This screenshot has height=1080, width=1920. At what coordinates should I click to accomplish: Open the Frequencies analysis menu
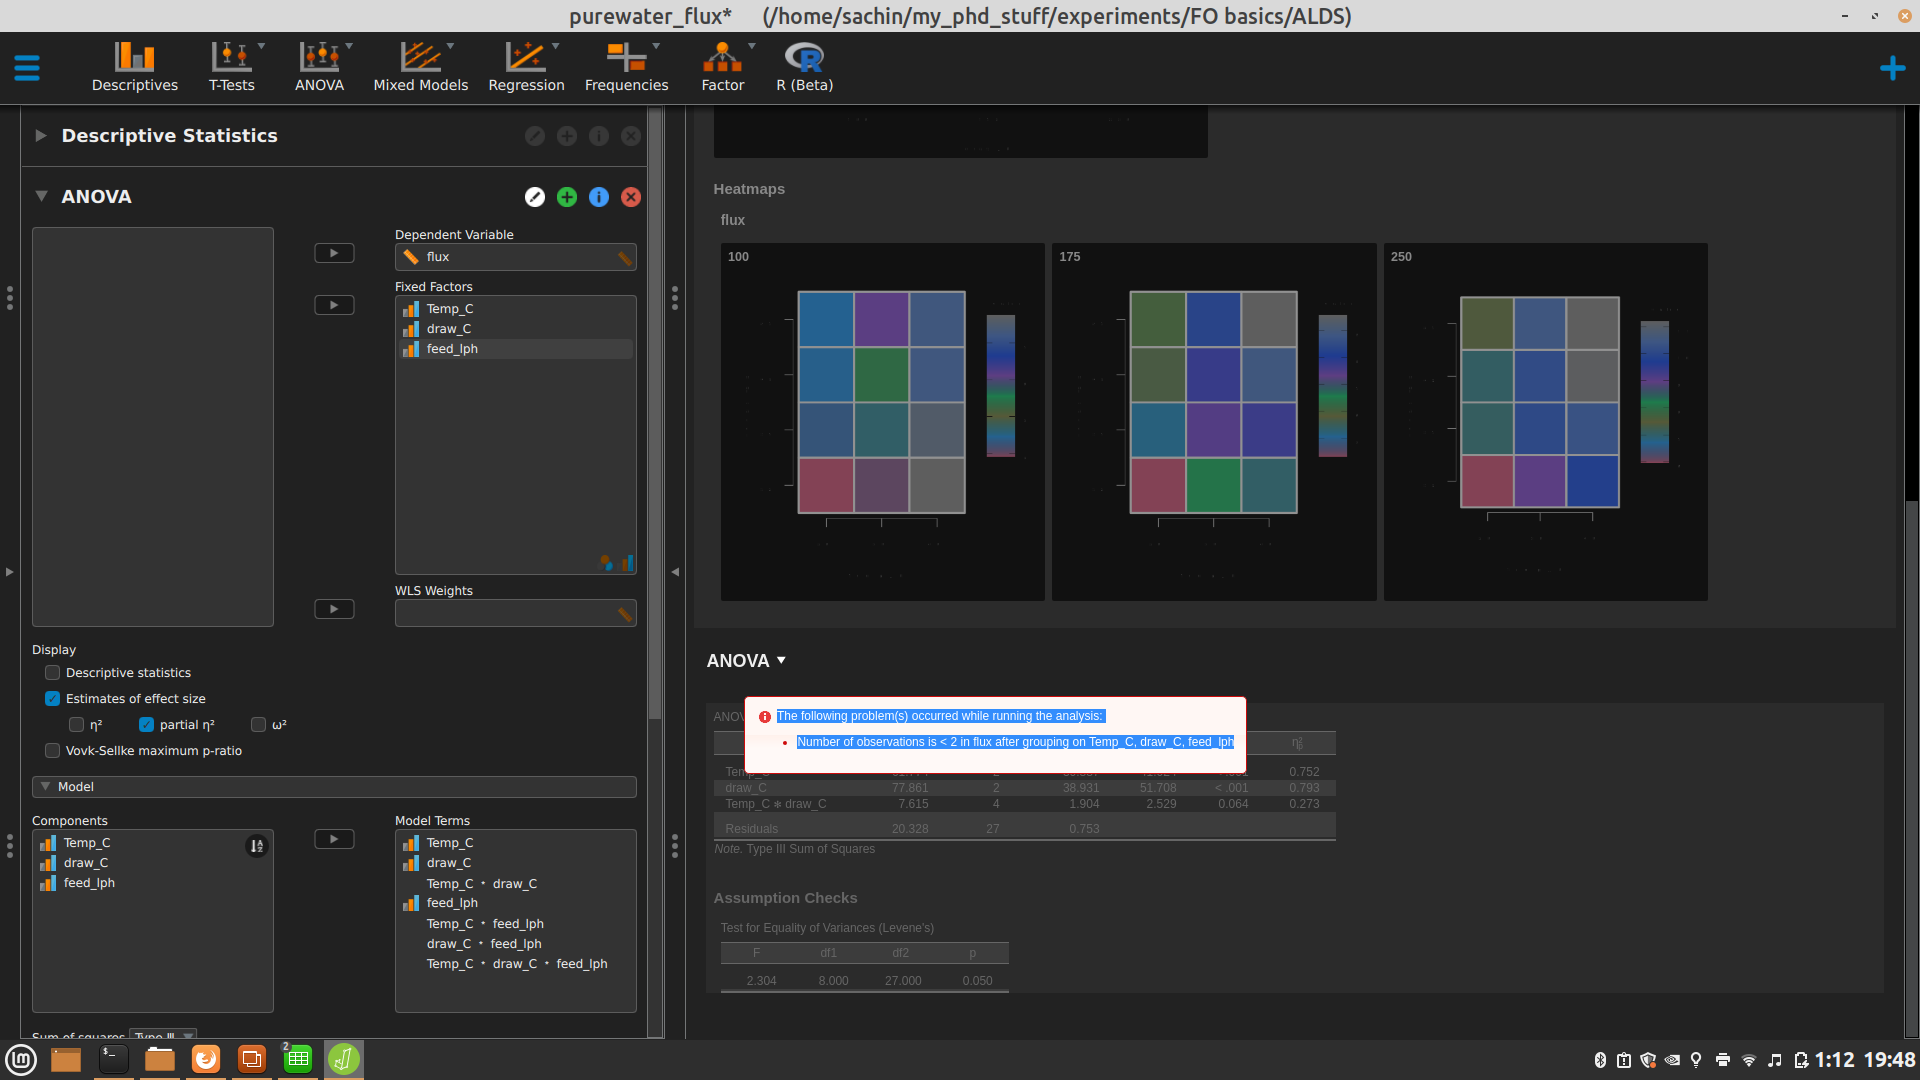click(626, 67)
